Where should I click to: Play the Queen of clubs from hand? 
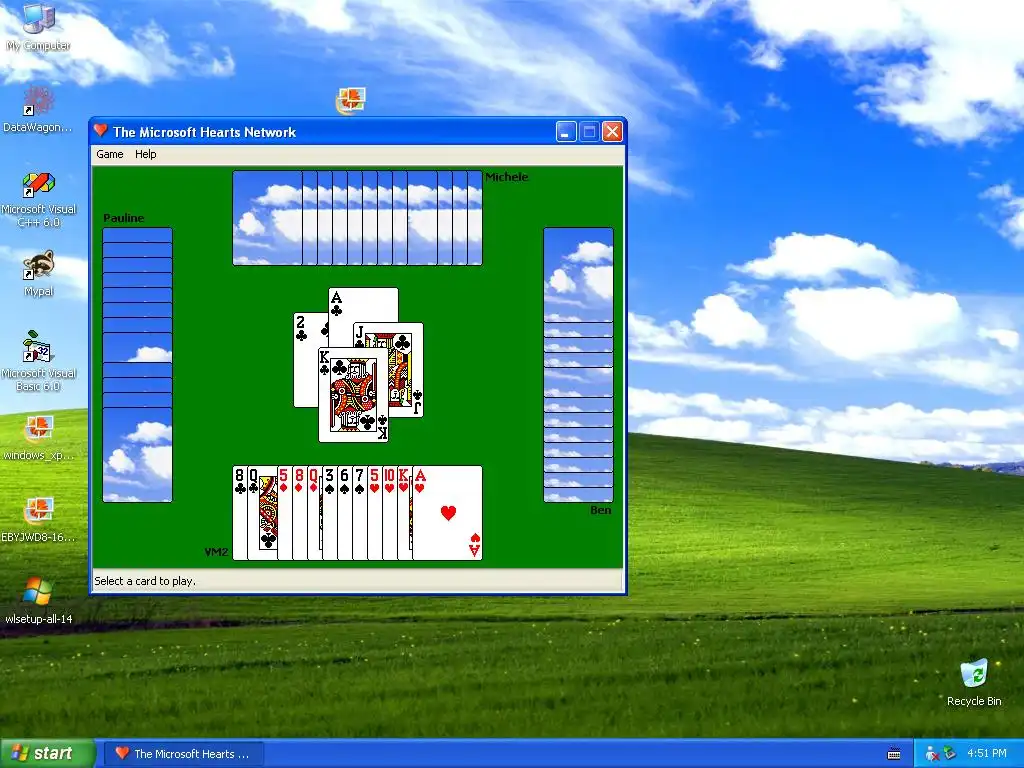point(263,513)
